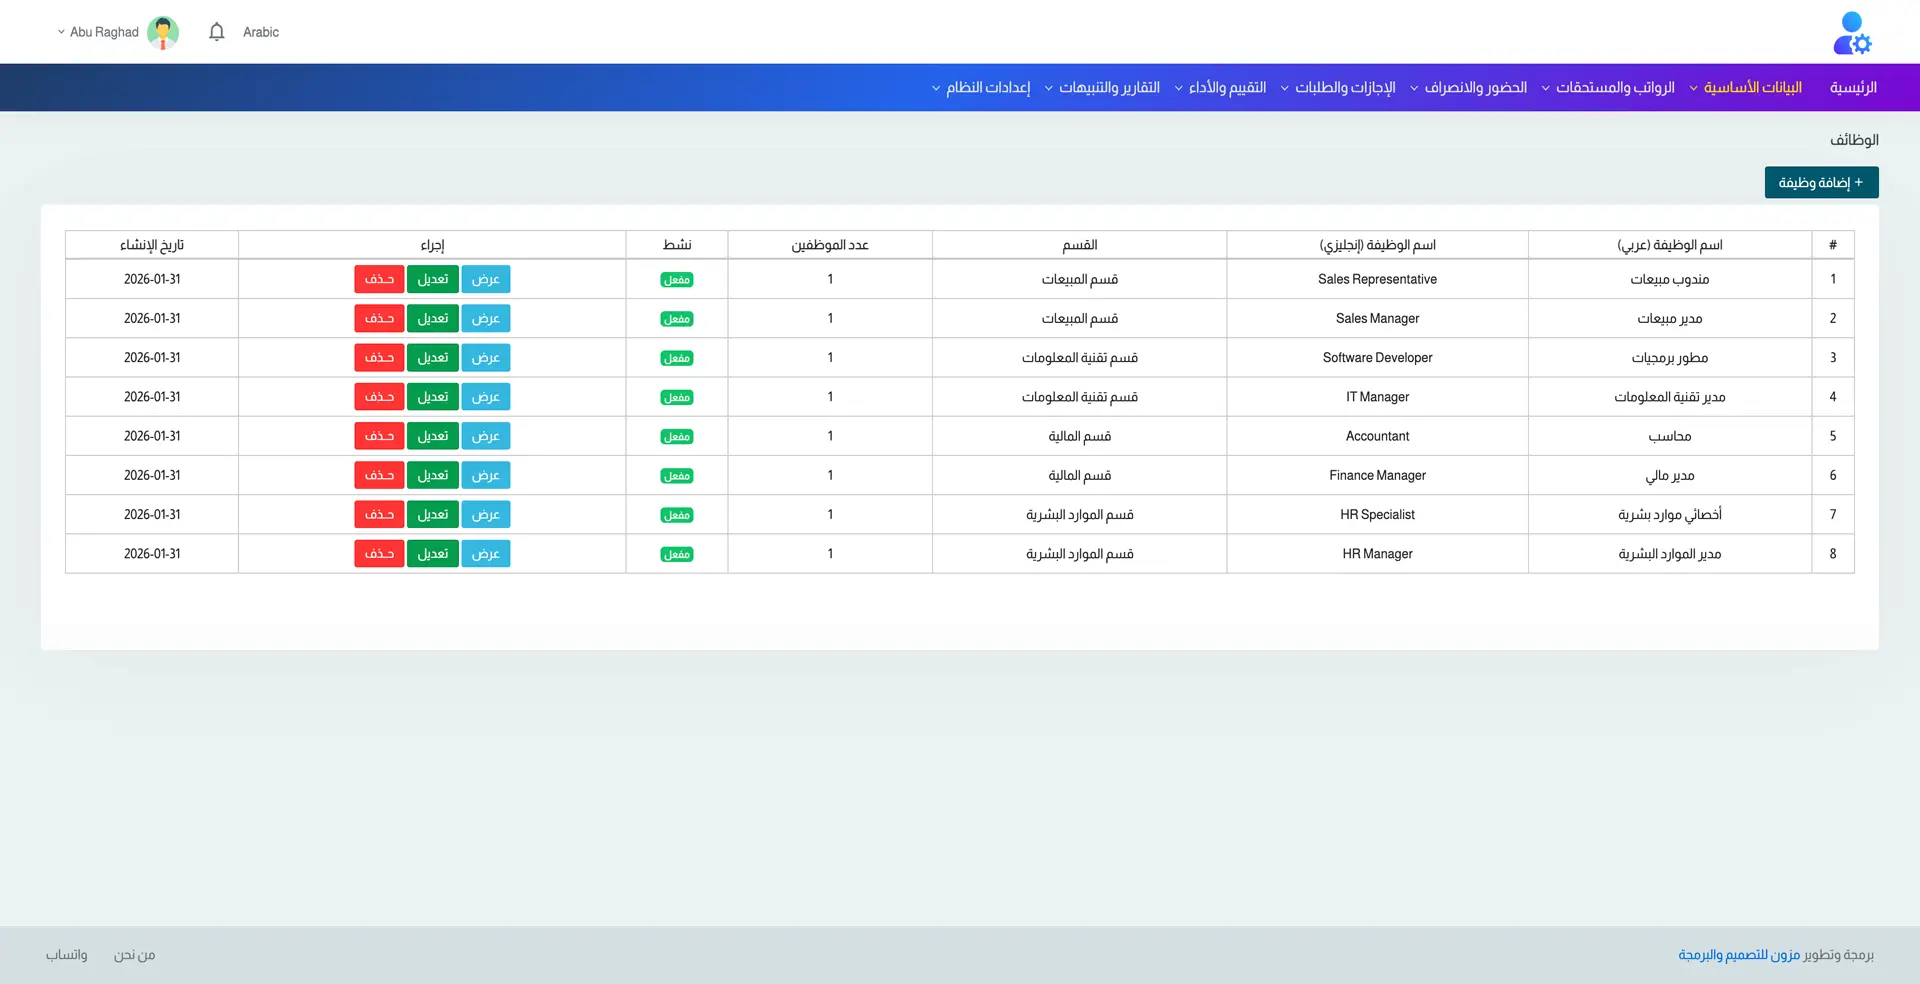Expand the Abu Raghad user dropdown

point(97,32)
